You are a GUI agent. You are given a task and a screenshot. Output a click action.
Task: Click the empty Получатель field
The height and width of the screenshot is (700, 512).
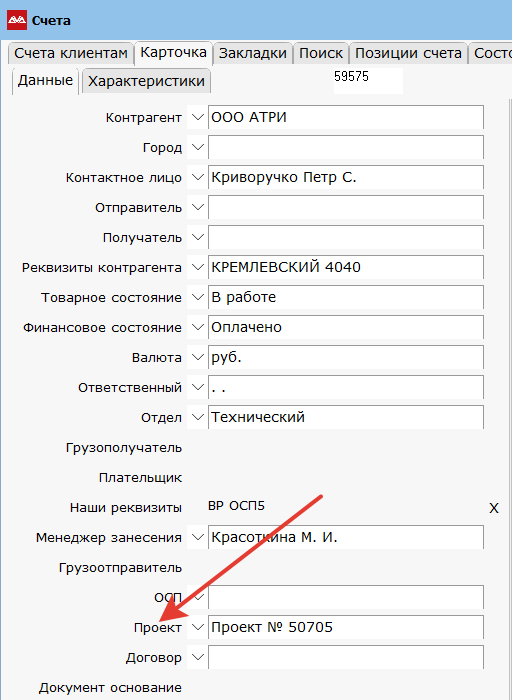coord(346,238)
